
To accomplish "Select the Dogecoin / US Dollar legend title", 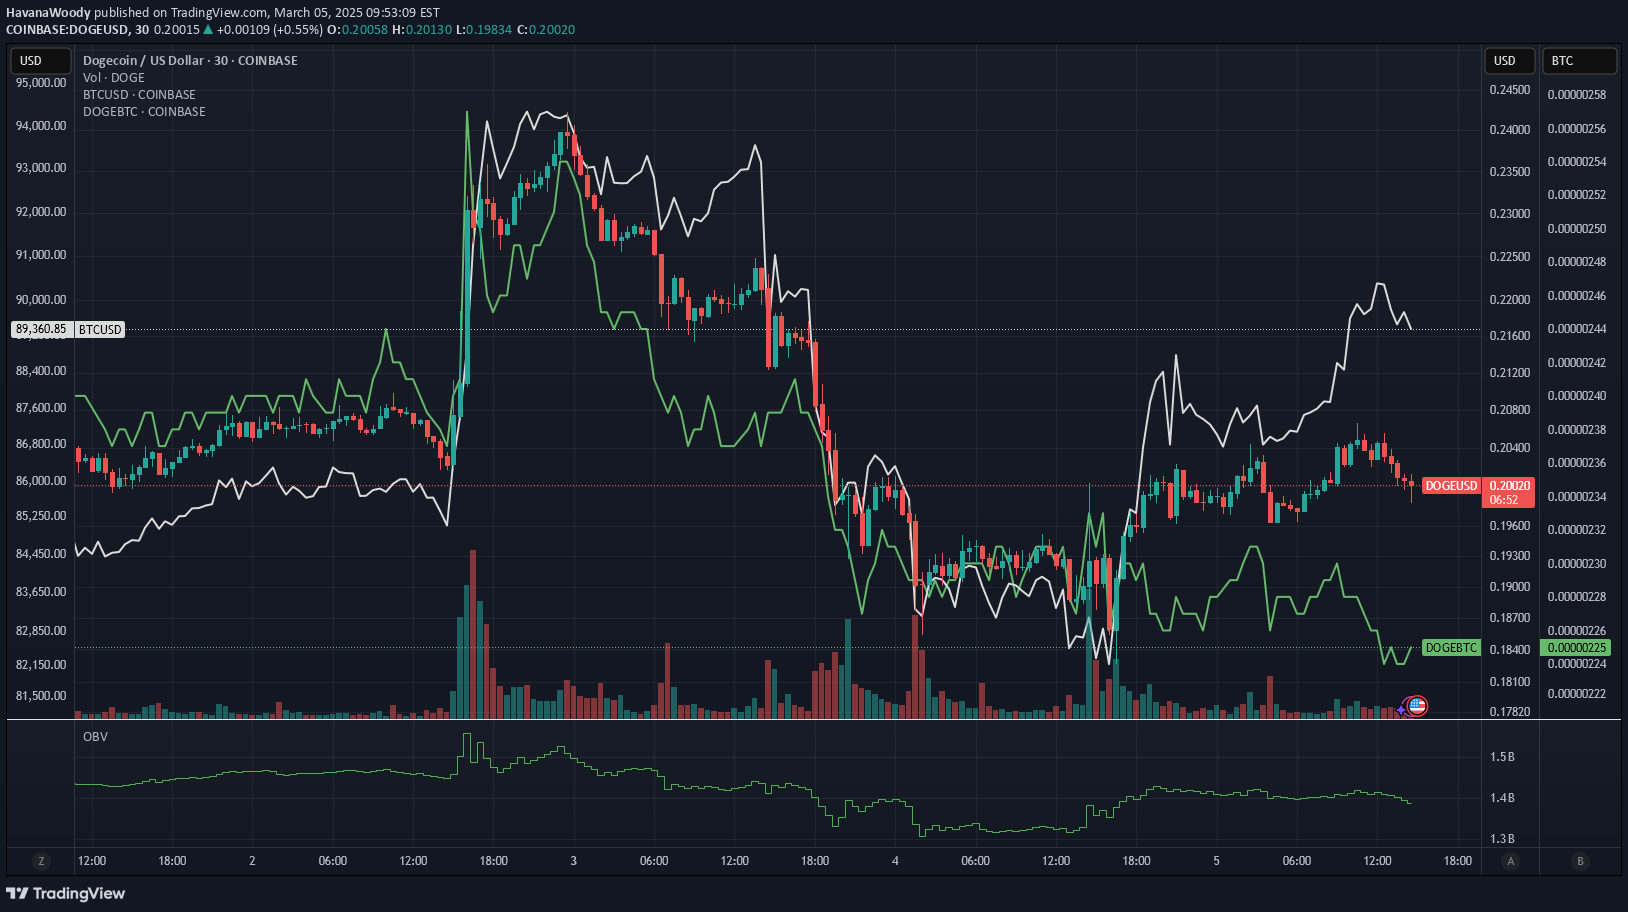I will click(190, 61).
